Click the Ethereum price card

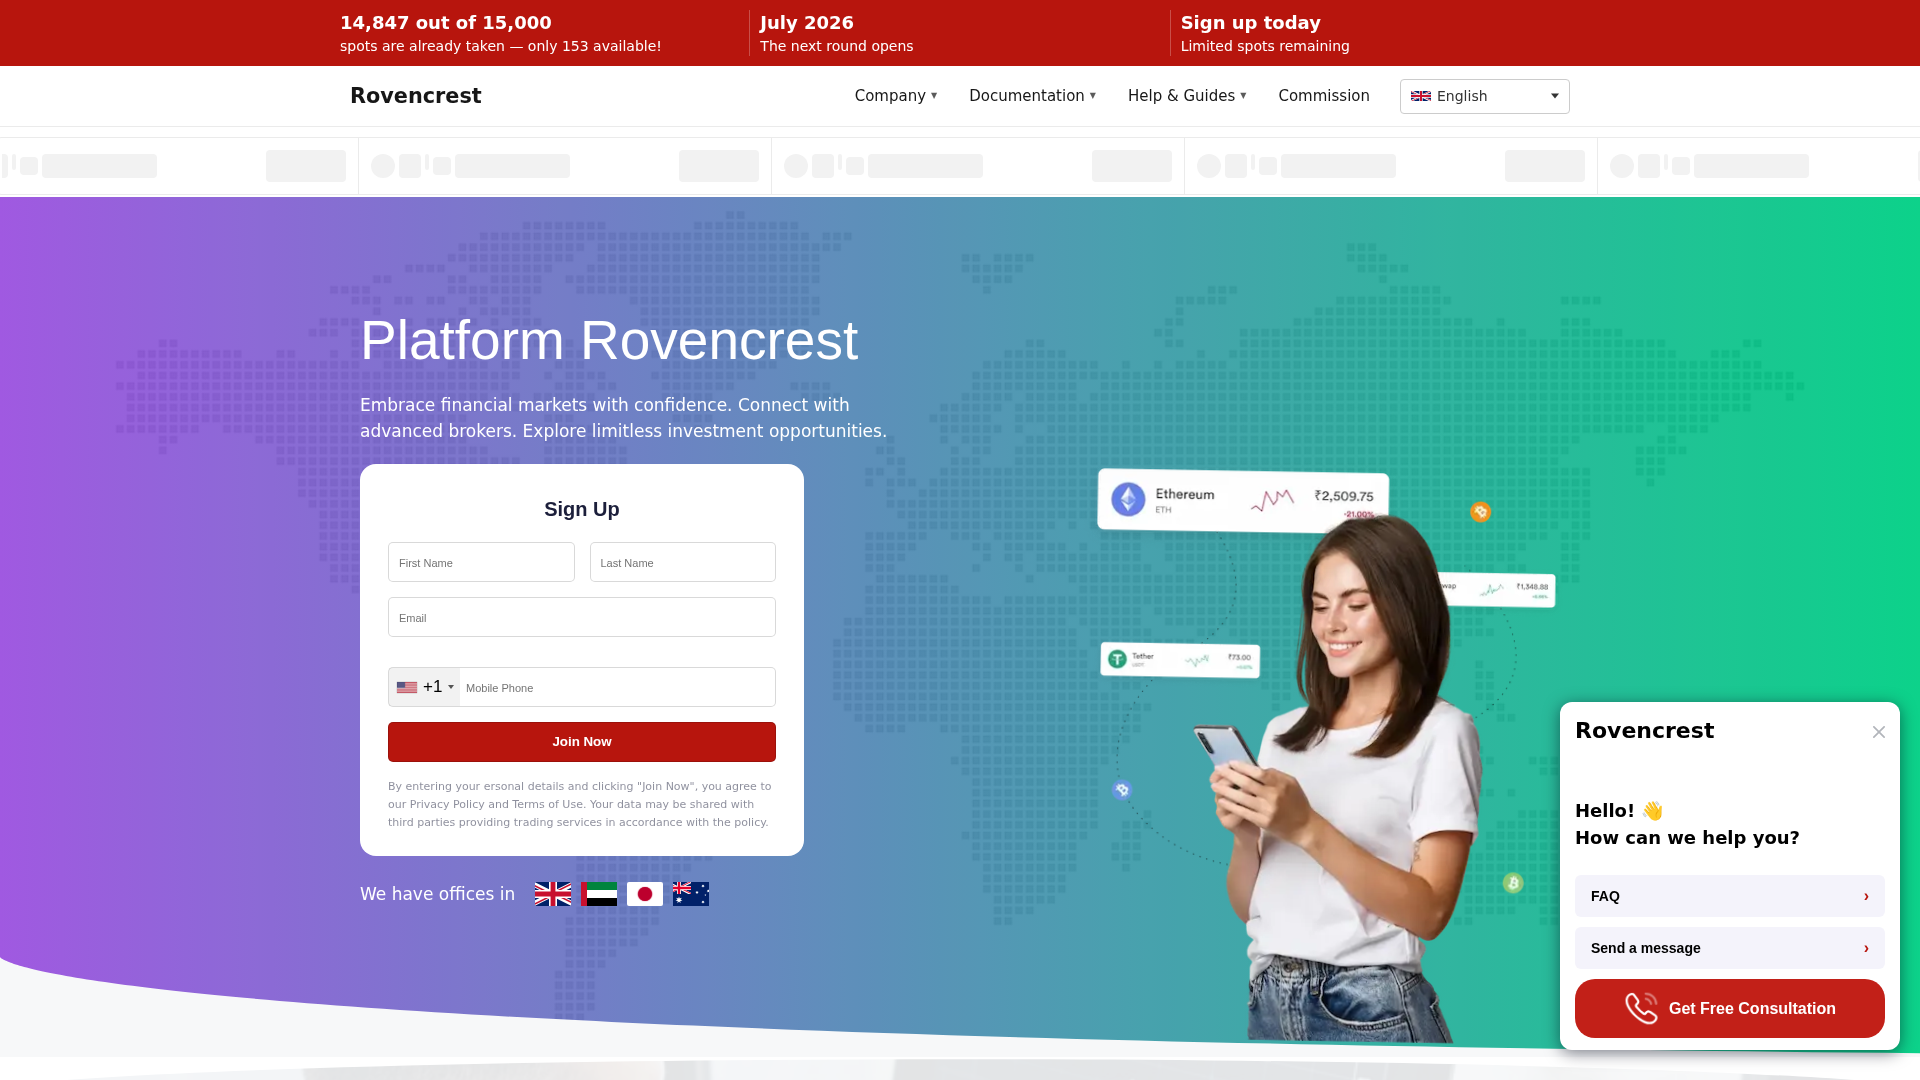click(x=1243, y=499)
